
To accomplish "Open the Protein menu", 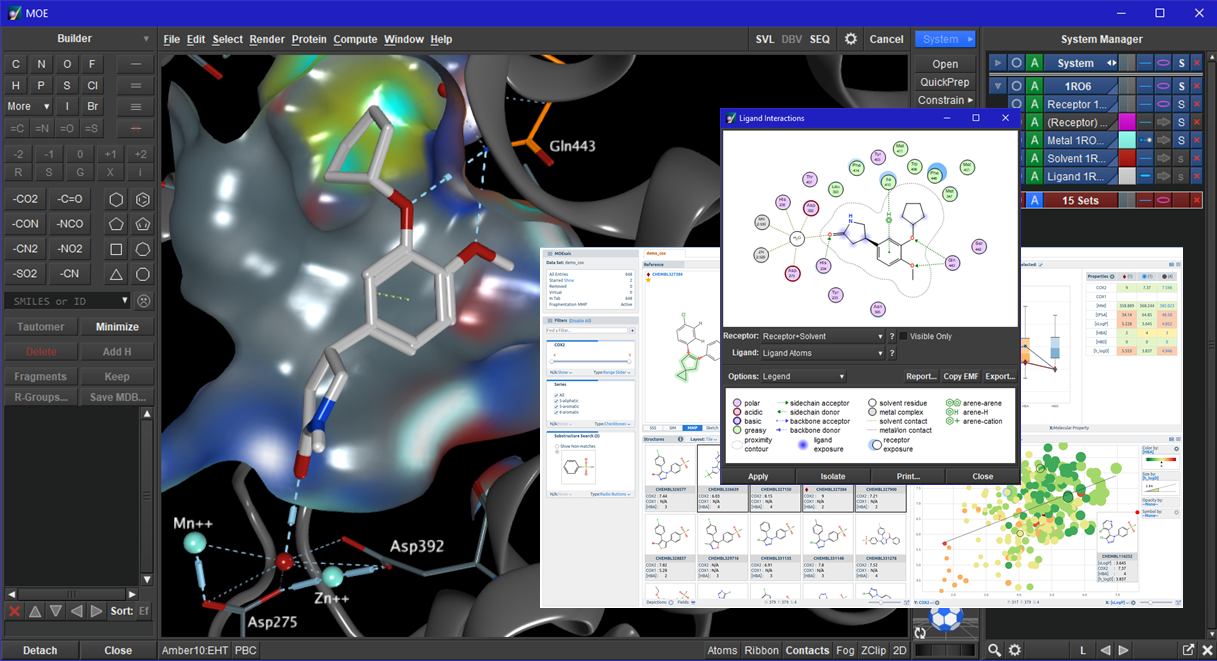I will (309, 39).
